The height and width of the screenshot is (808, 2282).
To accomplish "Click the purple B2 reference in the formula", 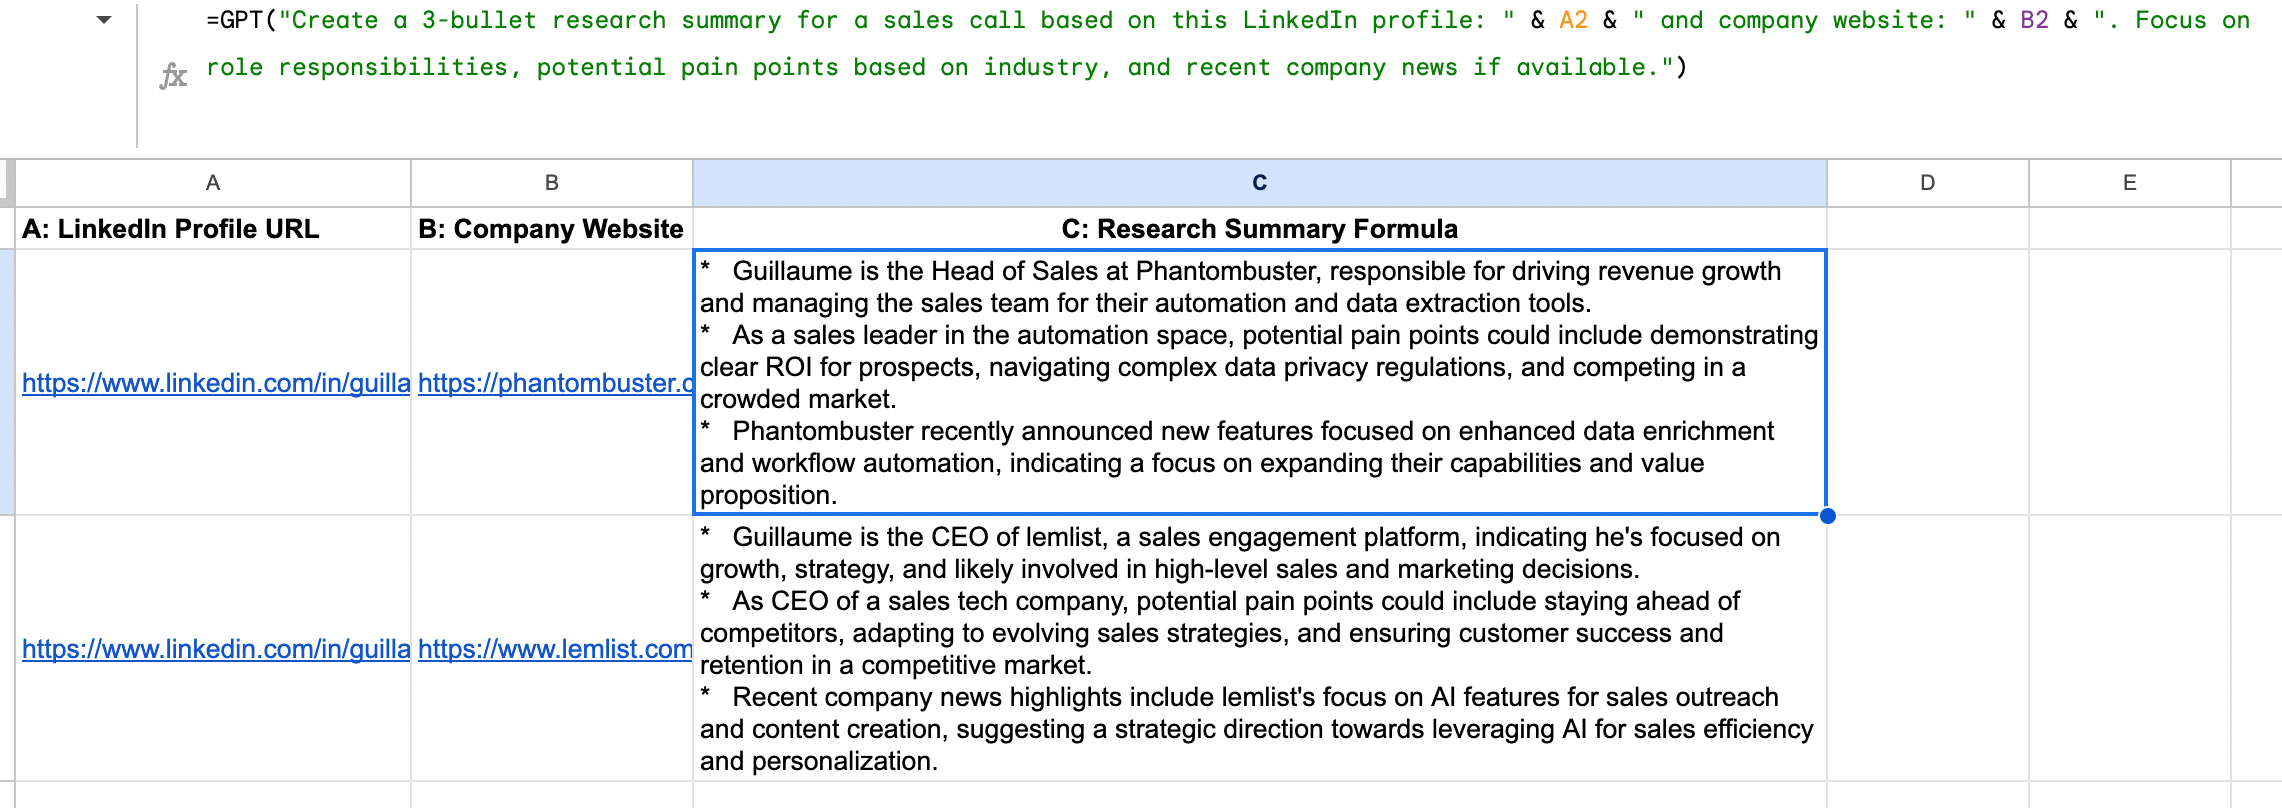I will pos(2034,20).
